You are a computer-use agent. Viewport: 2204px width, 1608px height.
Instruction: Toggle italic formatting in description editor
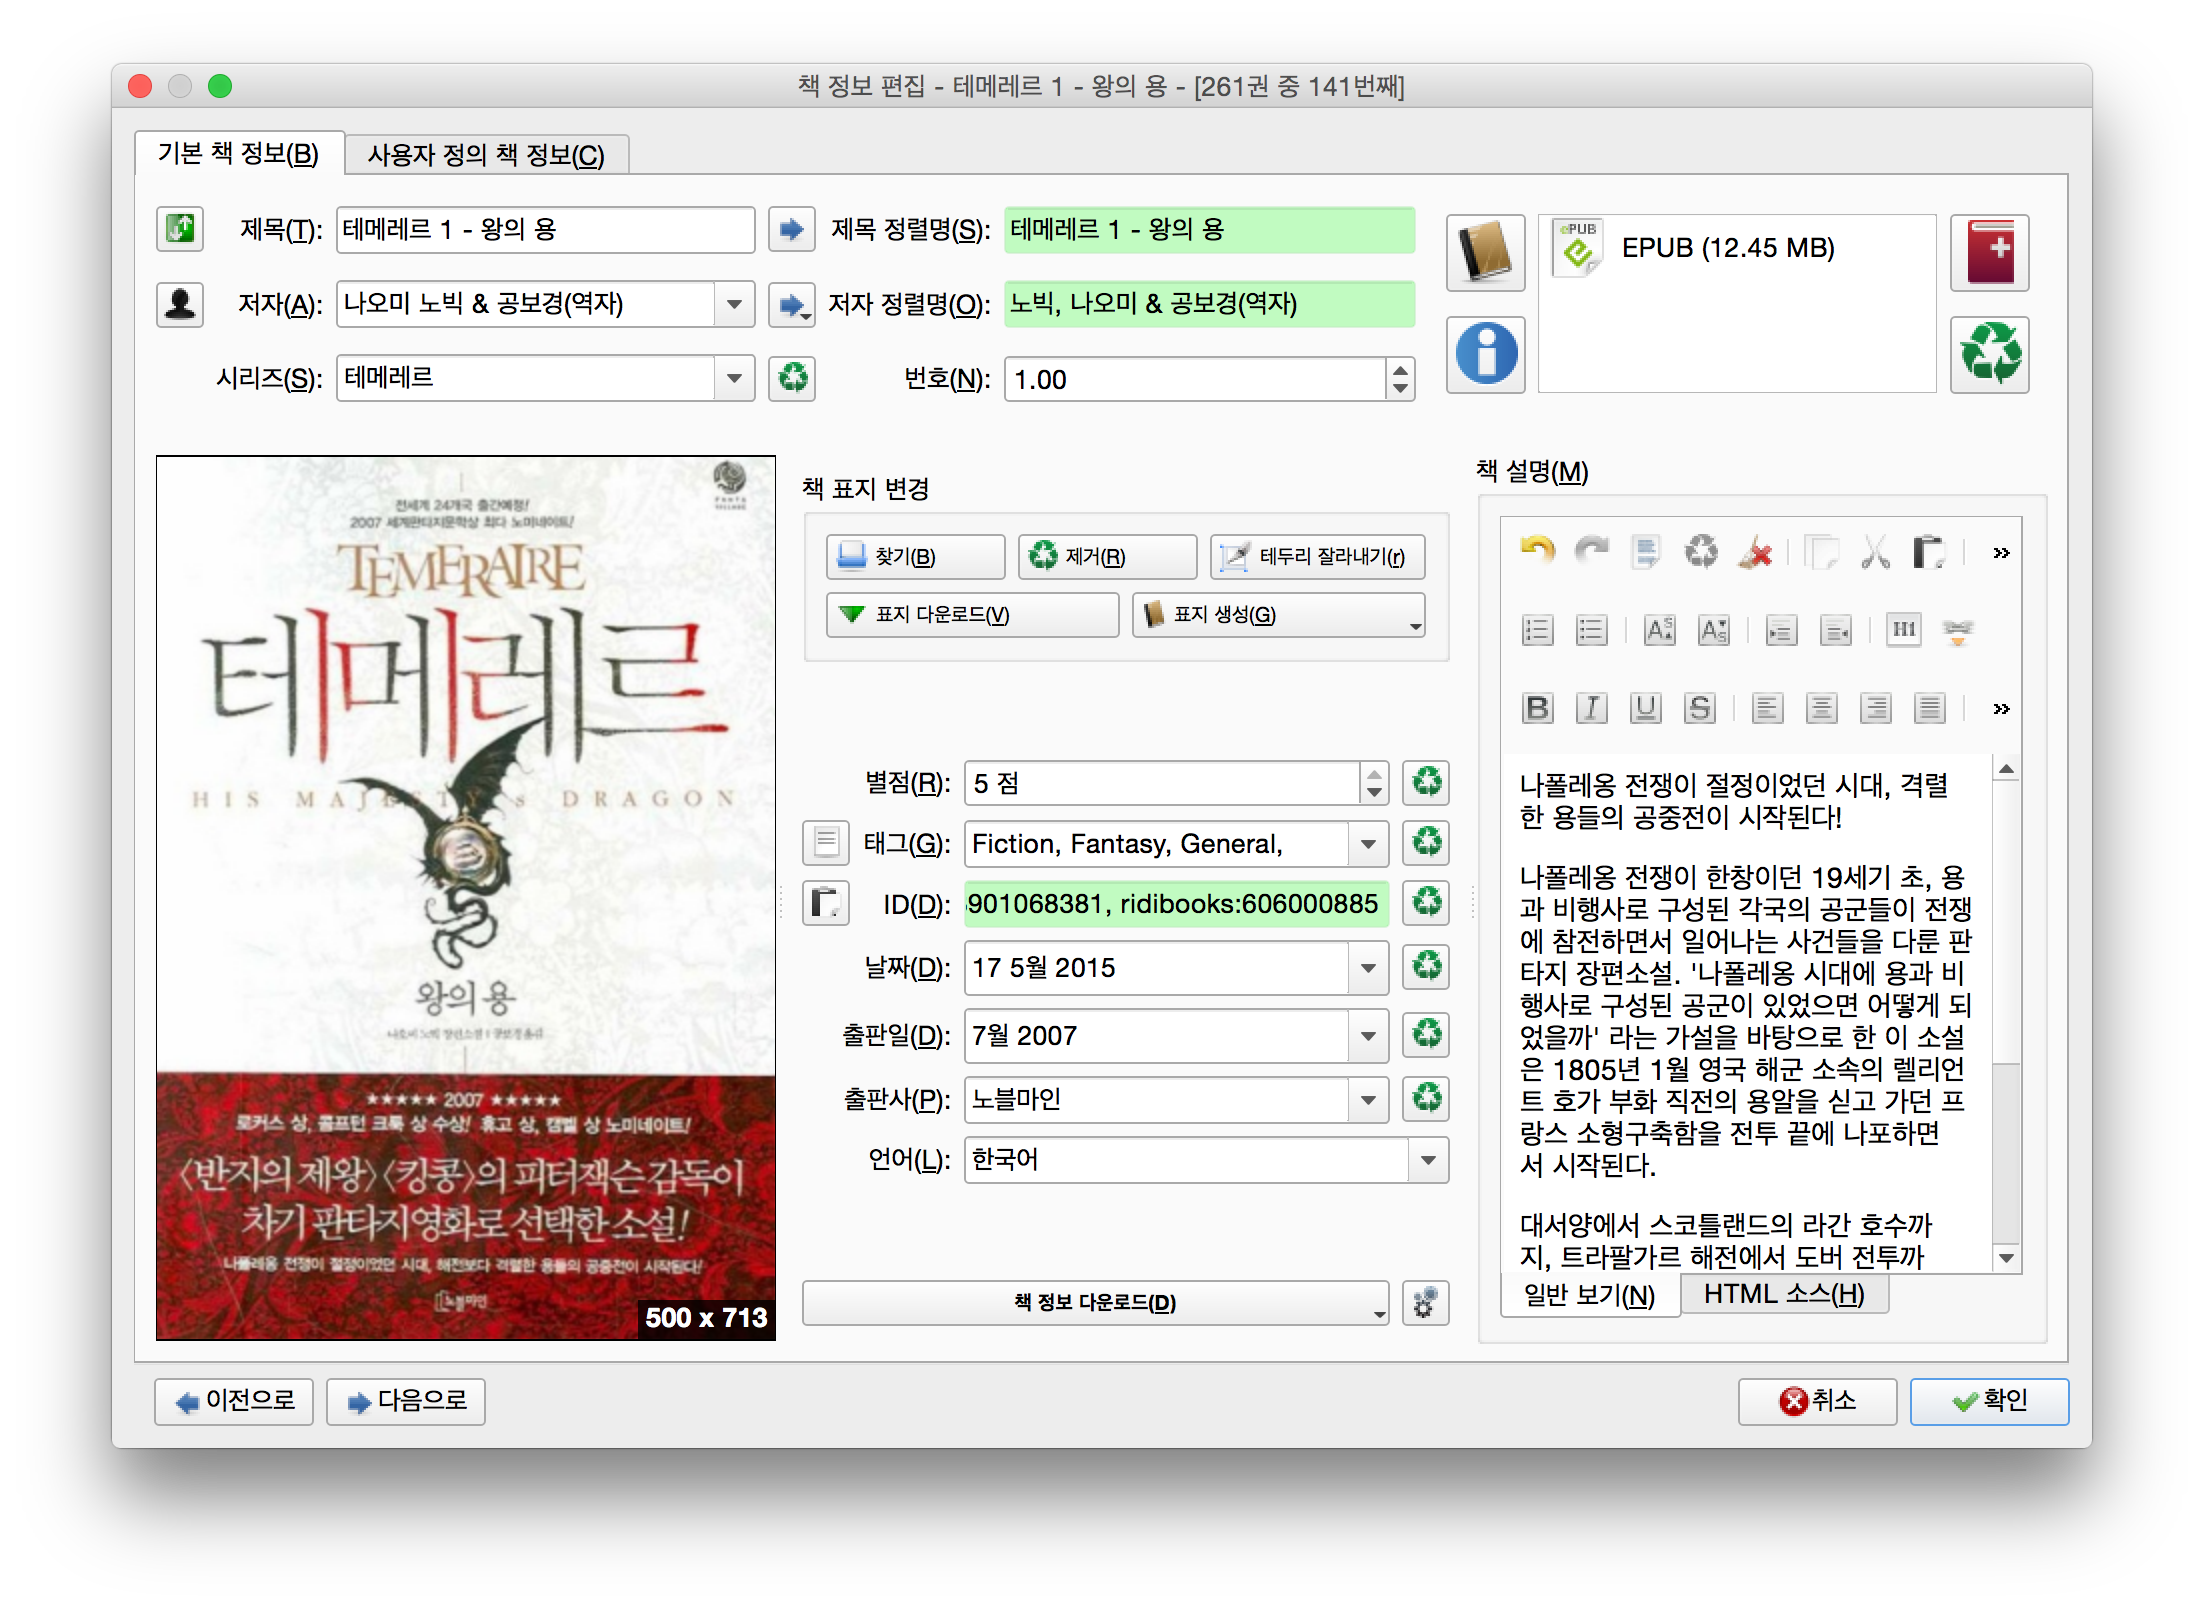coord(1591,708)
